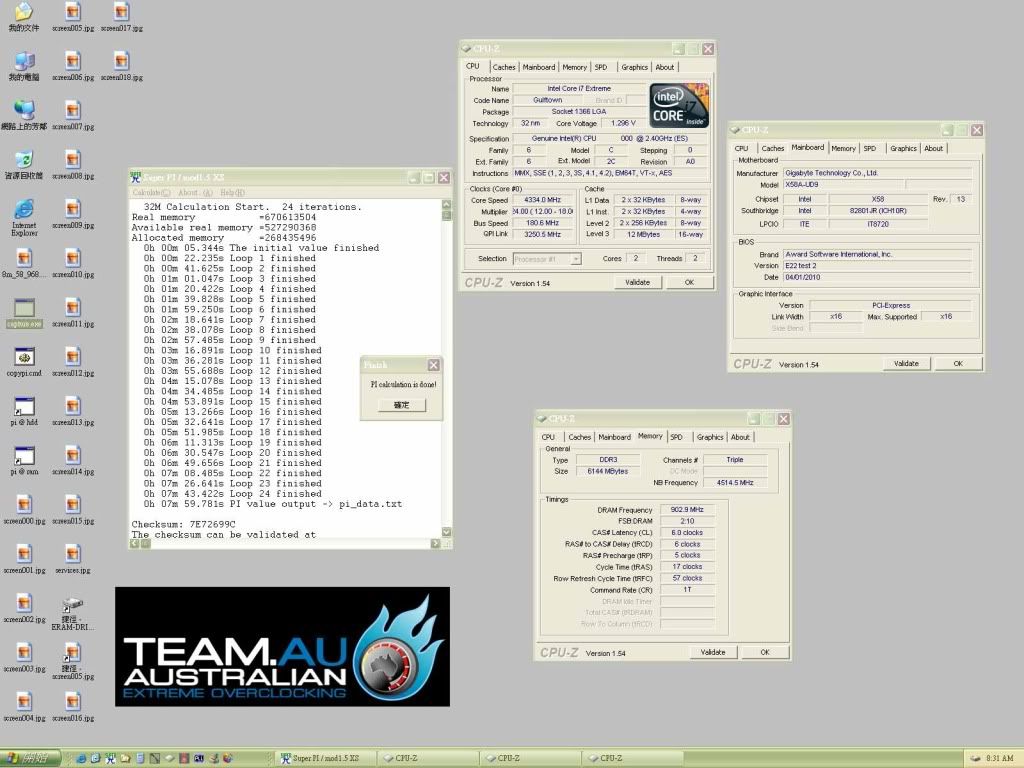Click Validate in the CPU-Z memory window

tap(712, 652)
